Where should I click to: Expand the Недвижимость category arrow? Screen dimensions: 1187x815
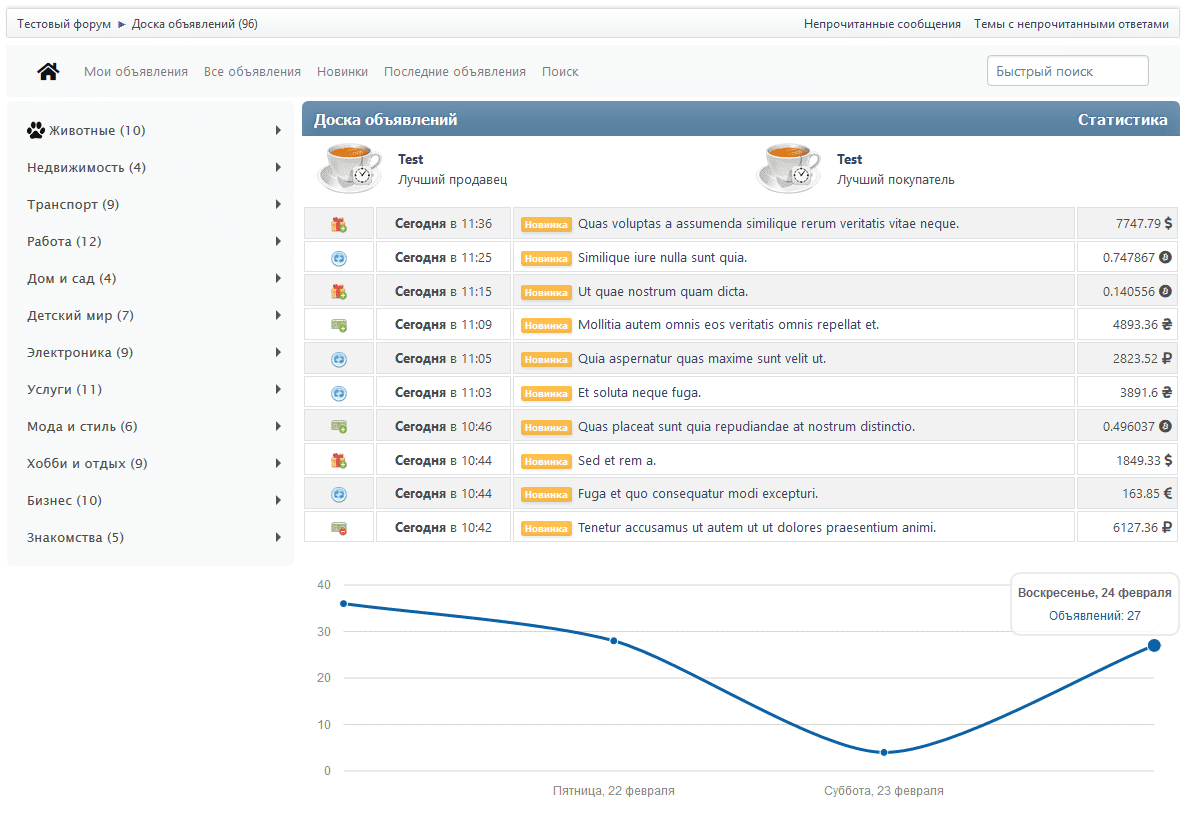click(278, 168)
